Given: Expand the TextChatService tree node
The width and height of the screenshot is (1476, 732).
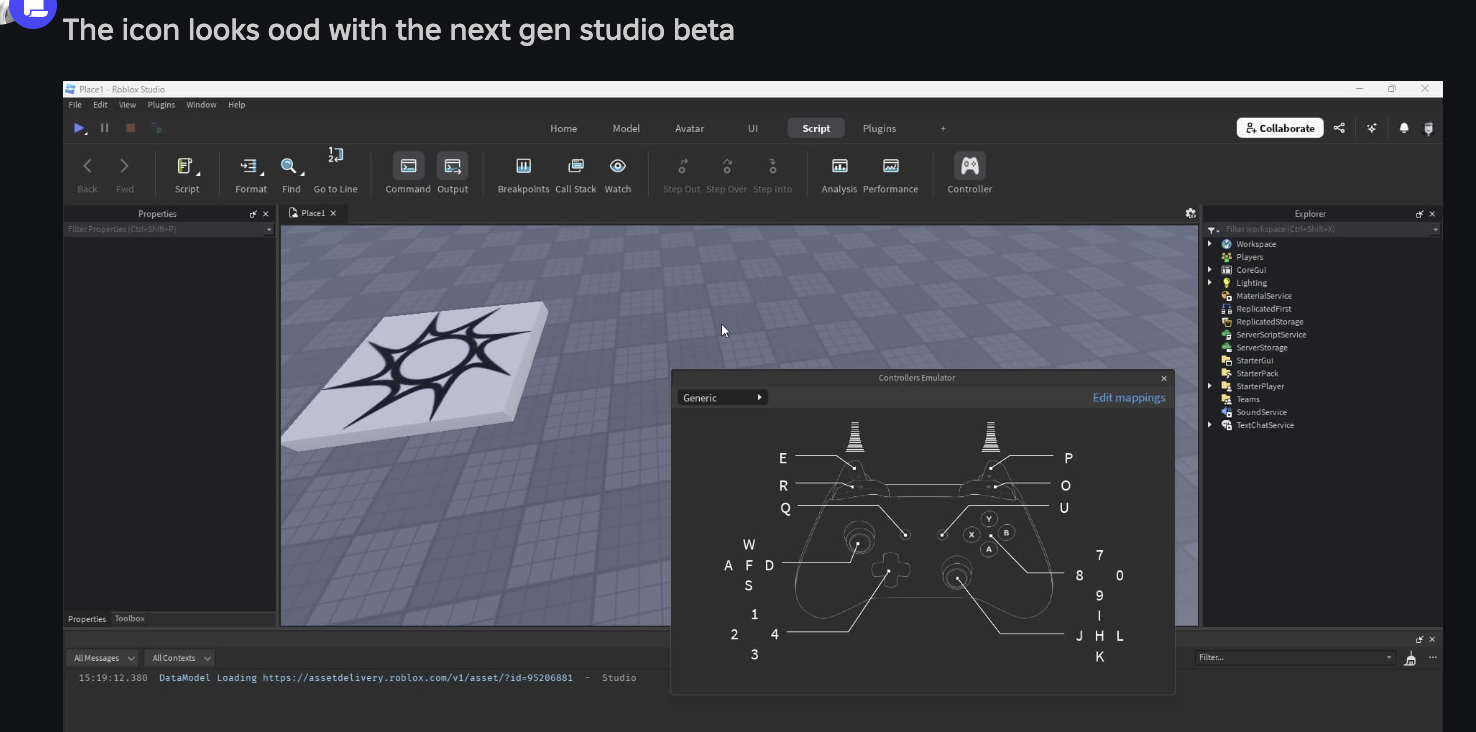Looking at the screenshot, I should coord(1209,425).
